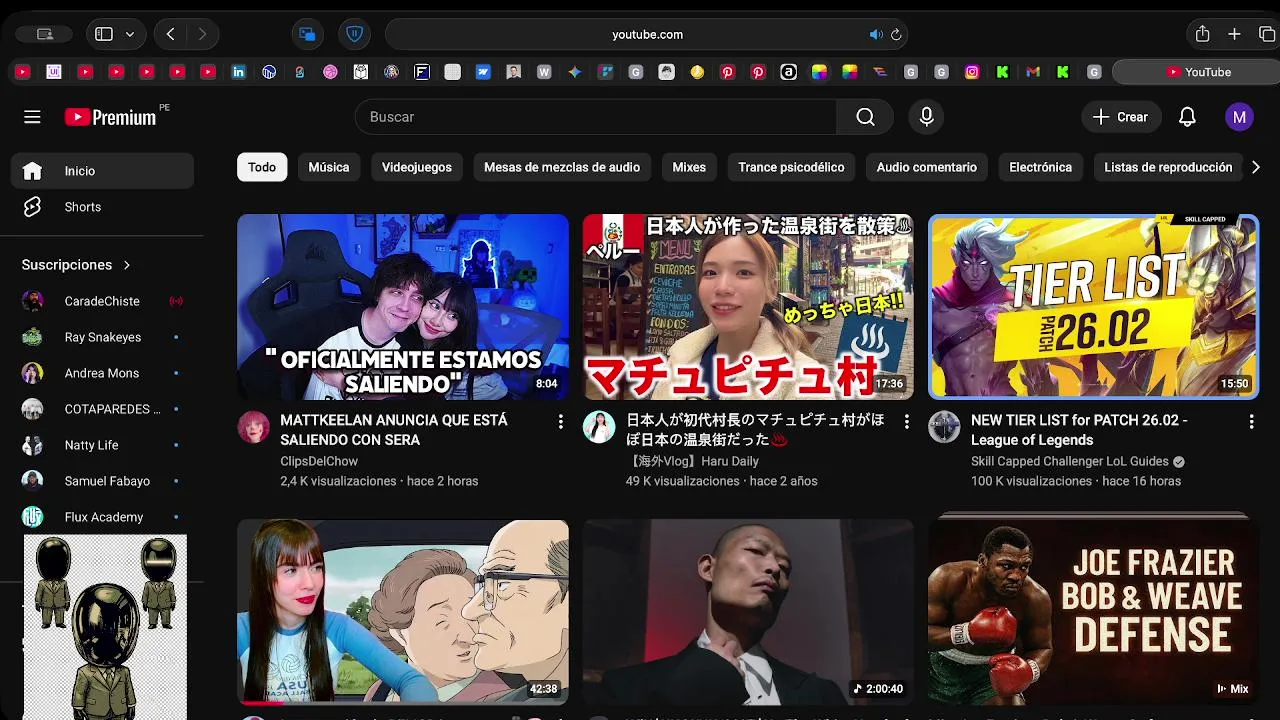Click Haru Daily channel avatar
The image size is (1280, 720).
tap(599, 427)
